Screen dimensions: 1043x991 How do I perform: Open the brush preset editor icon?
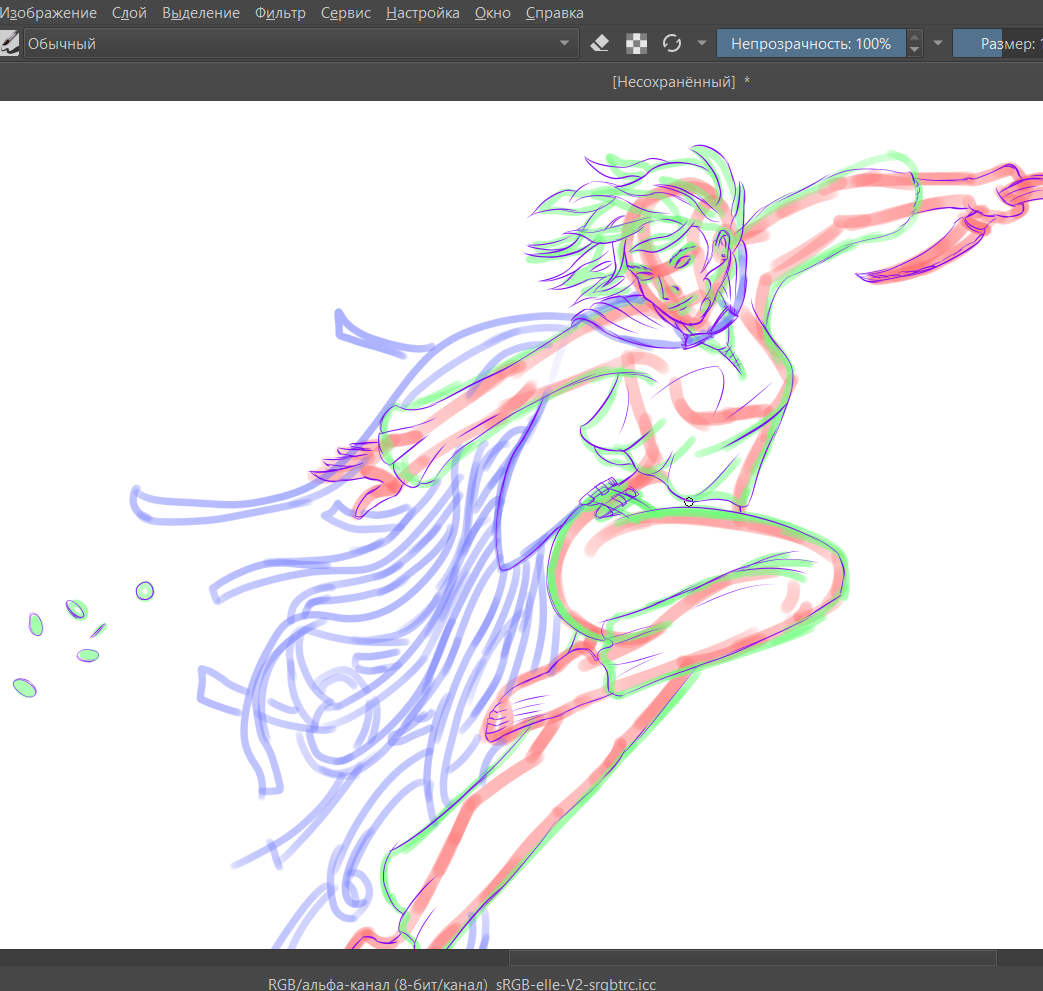(x=9, y=44)
